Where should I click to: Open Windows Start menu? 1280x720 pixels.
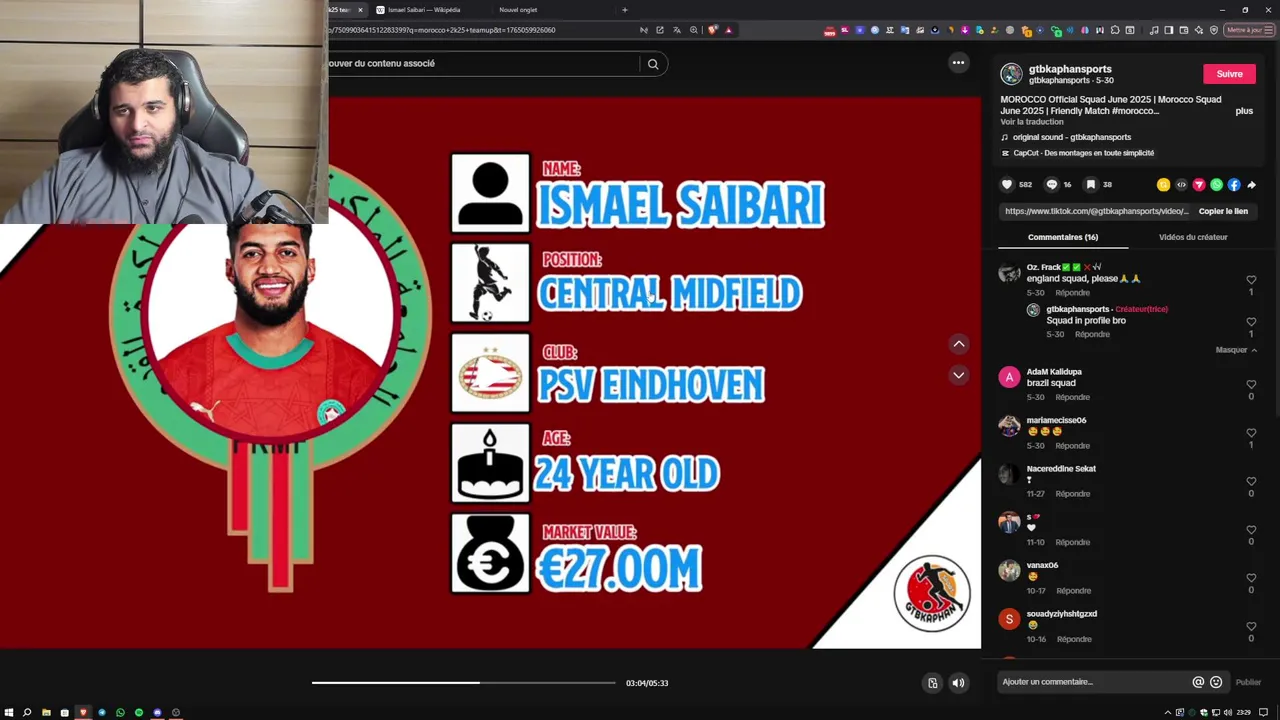coord(9,712)
